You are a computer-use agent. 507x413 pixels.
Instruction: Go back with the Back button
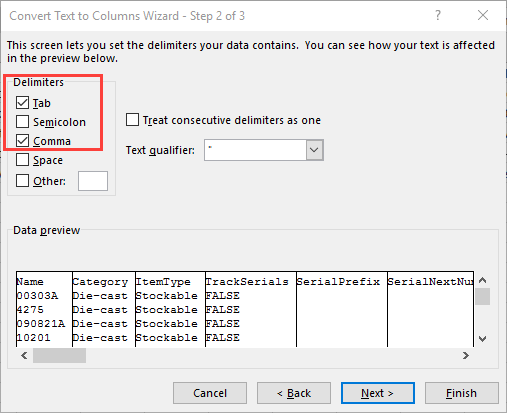pos(294,393)
